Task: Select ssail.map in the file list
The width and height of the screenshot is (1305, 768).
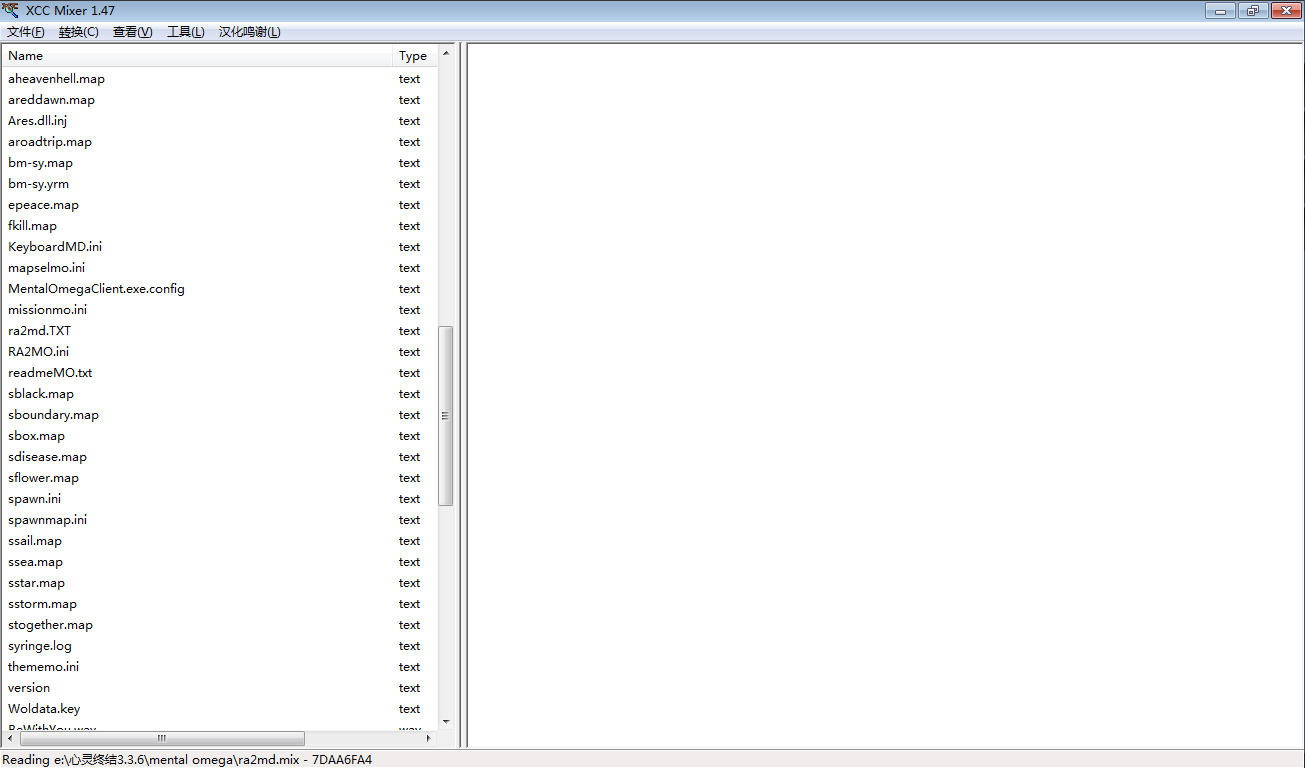Action: (35, 541)
